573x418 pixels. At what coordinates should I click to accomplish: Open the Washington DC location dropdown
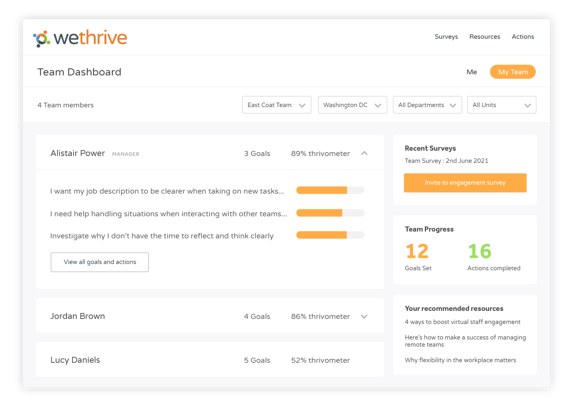[352, 105]
